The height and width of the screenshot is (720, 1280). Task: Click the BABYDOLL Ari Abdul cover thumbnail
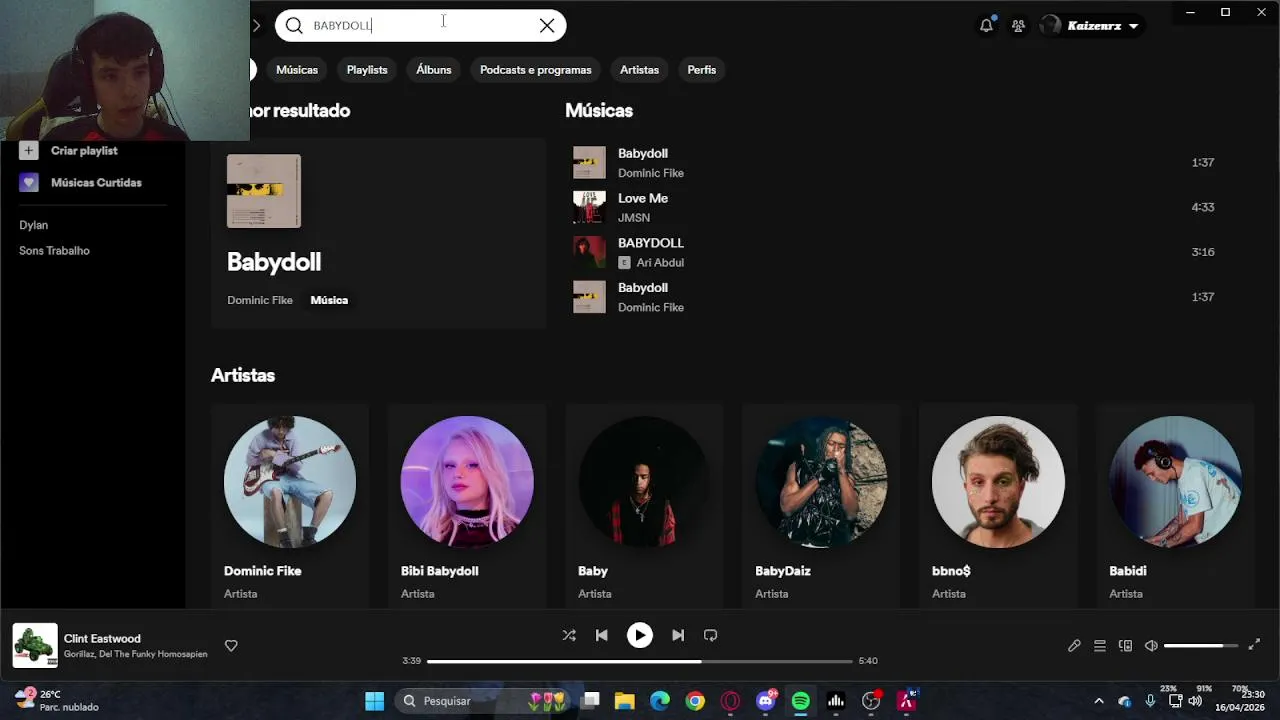(589, 252)
